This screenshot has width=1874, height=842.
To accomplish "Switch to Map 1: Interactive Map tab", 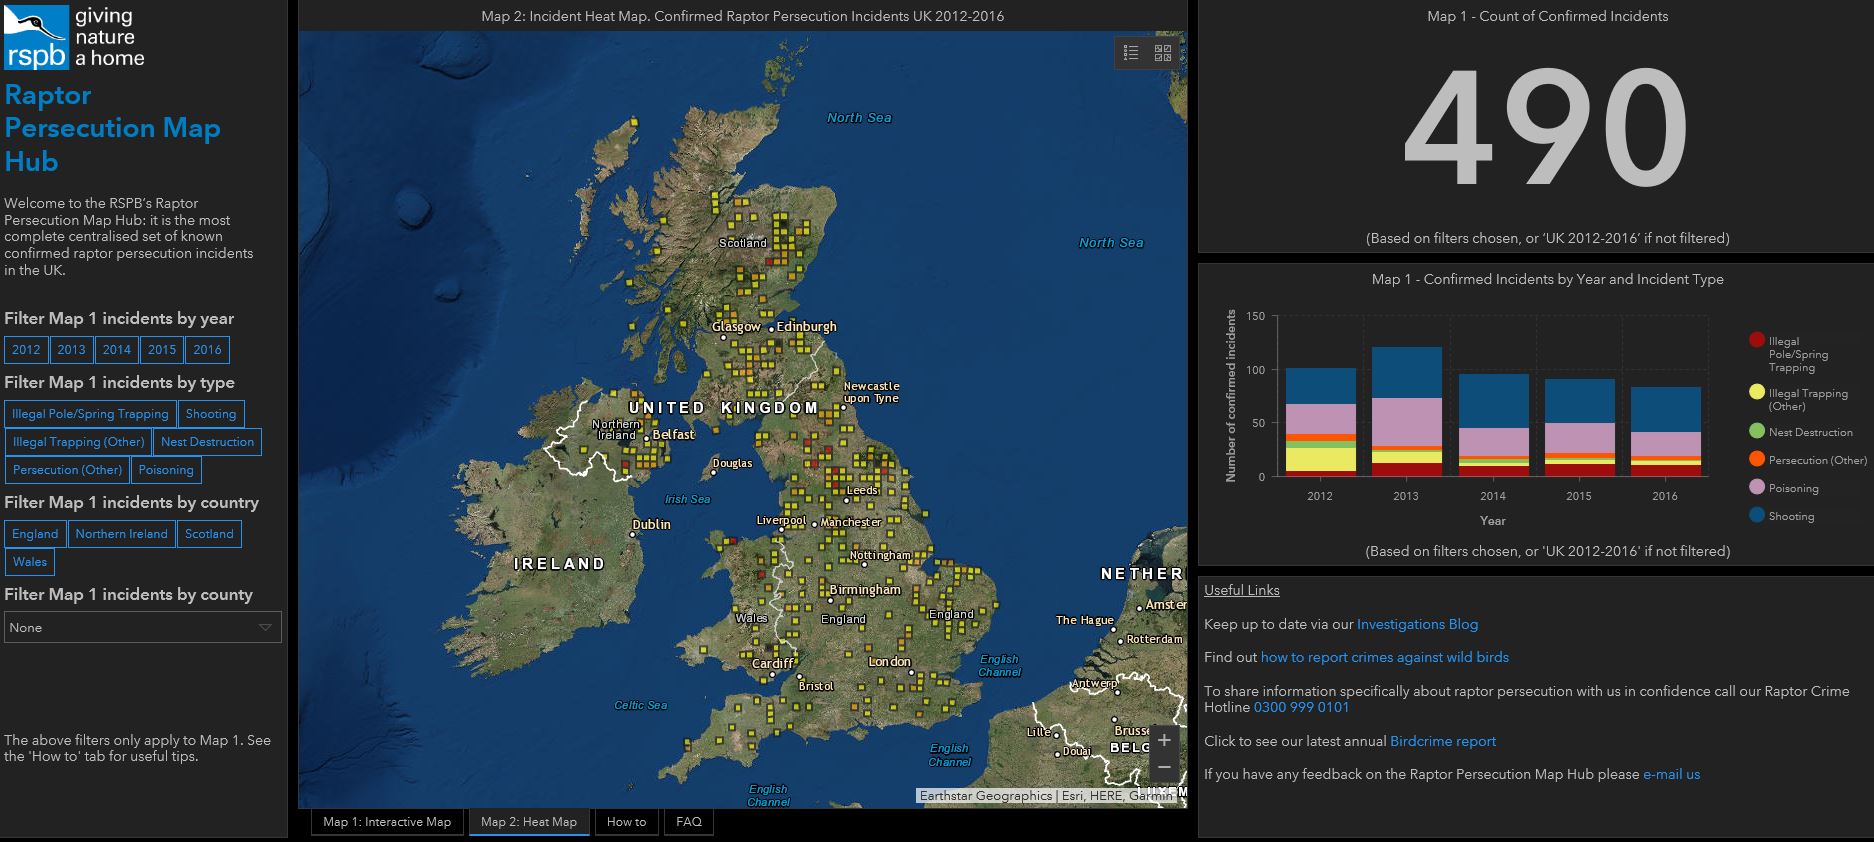I will tap(387, 822).
